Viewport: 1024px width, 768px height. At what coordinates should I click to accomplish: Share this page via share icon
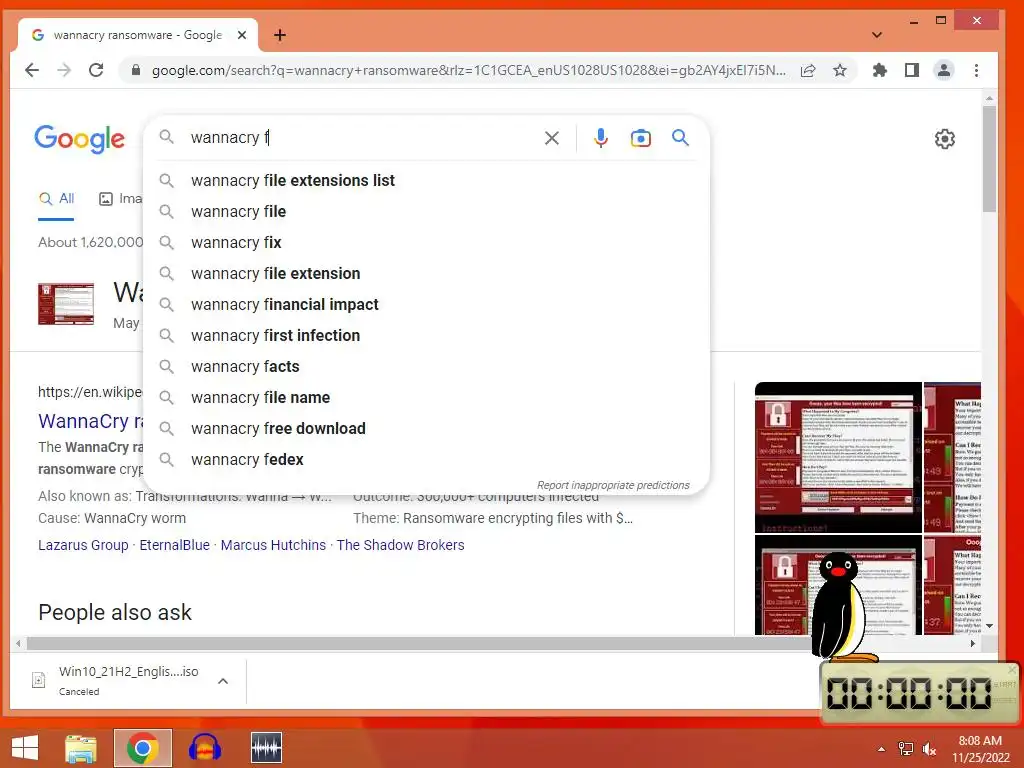click(x=808, y=70)
